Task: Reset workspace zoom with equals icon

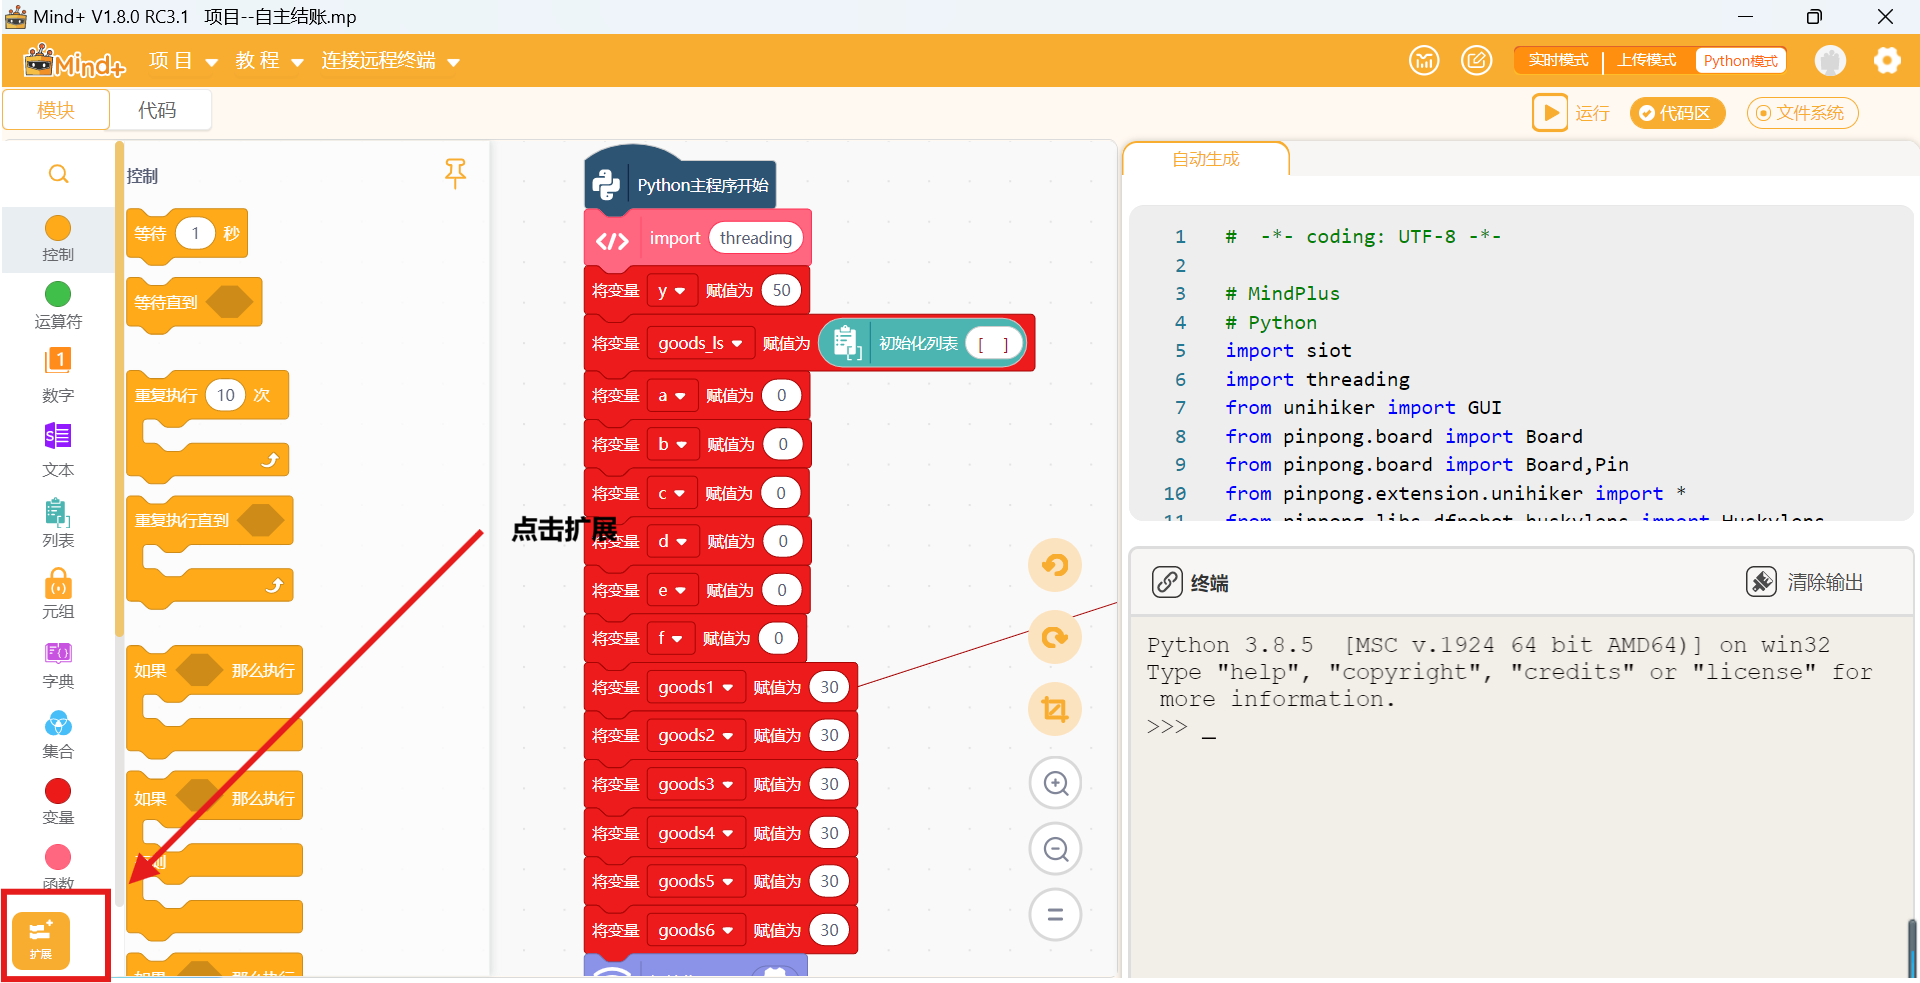Action: [x=1055, y=915]
